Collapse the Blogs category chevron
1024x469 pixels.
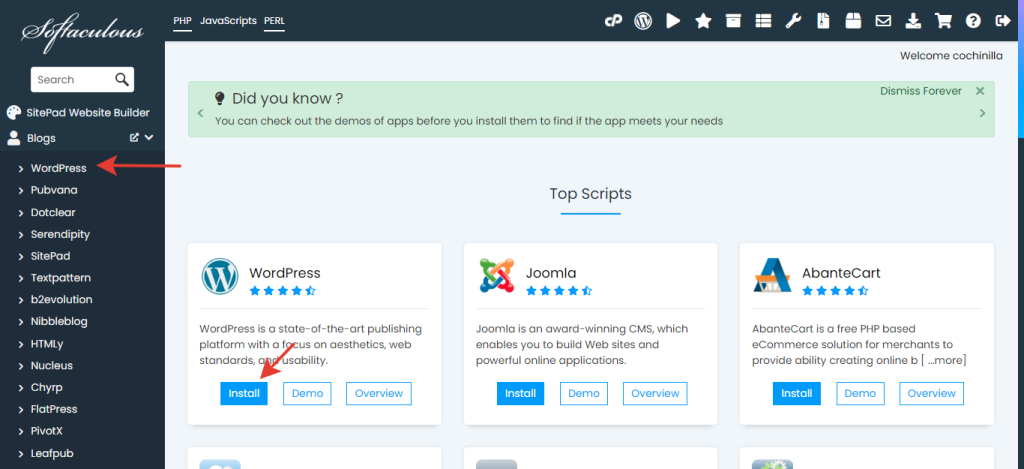click(x=149, y=137)
